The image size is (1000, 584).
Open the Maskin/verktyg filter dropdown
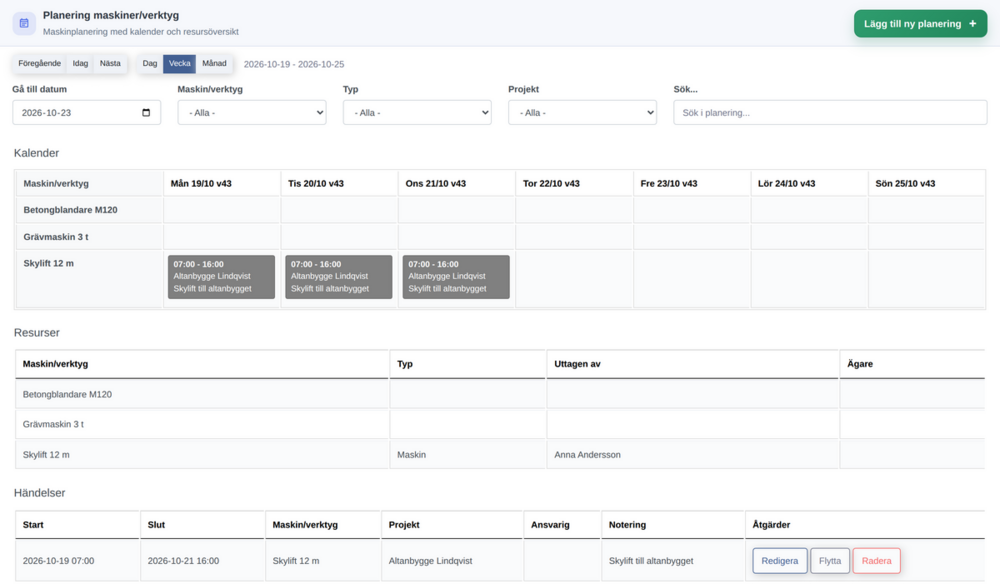[x=252, y=113]
